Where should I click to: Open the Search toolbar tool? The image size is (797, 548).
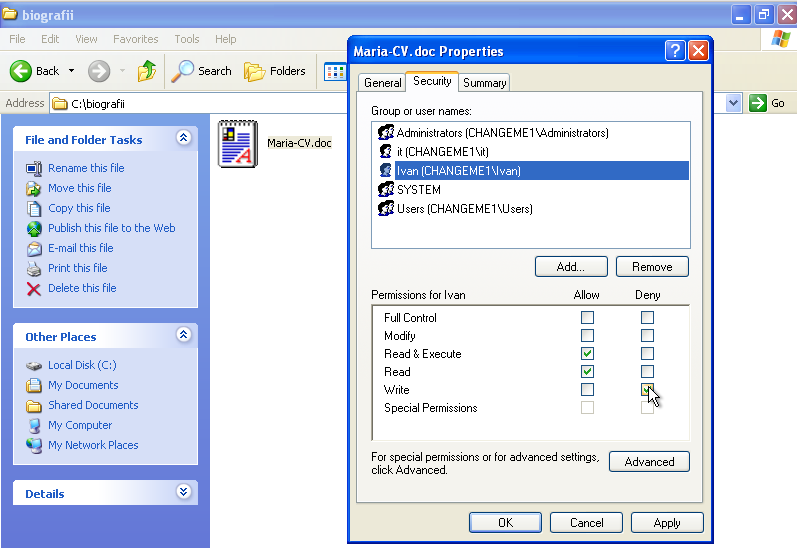(x=202, y=71)
